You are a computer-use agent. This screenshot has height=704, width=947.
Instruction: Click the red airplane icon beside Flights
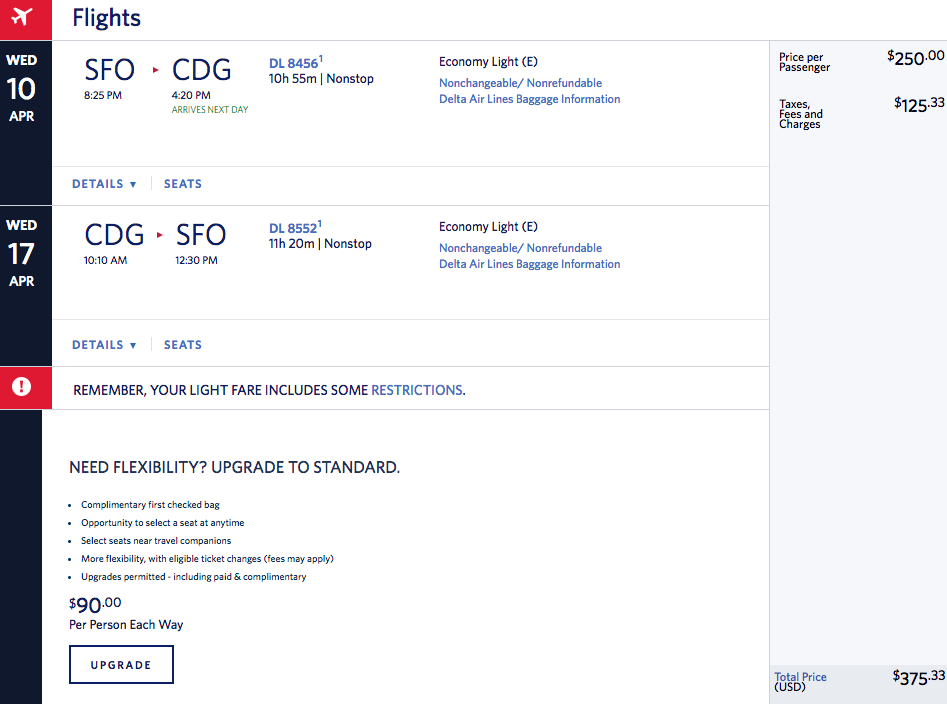coord(21,17)
